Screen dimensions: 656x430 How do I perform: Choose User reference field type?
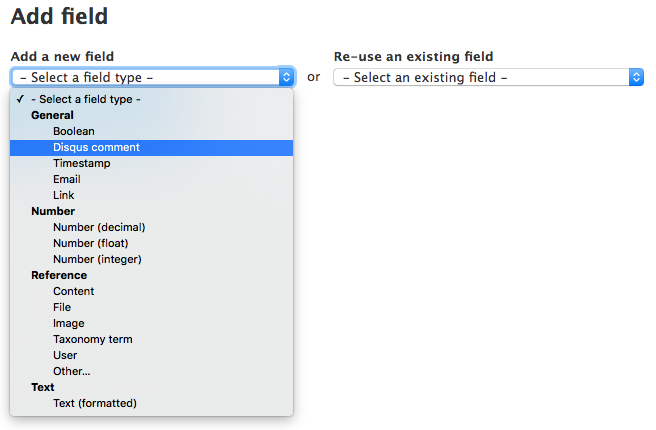(151, 356)
